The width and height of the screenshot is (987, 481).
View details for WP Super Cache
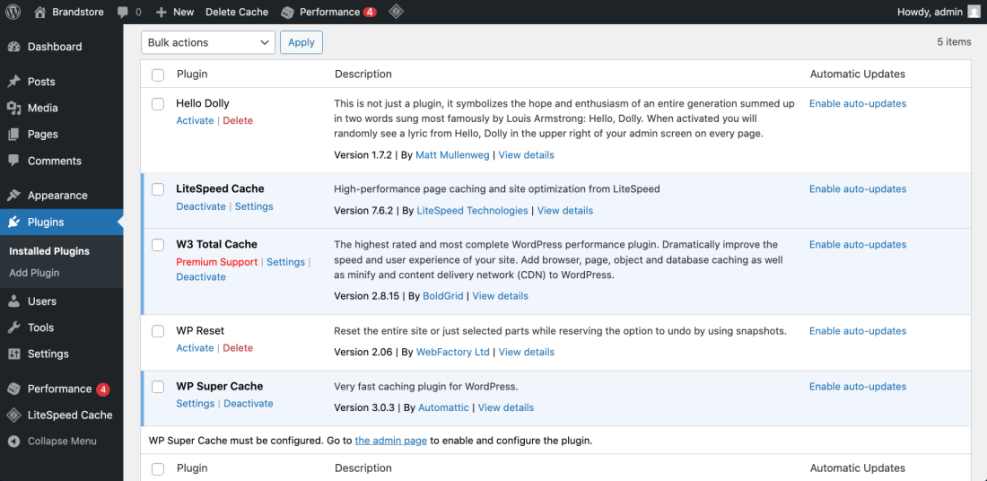pos(506,407)
